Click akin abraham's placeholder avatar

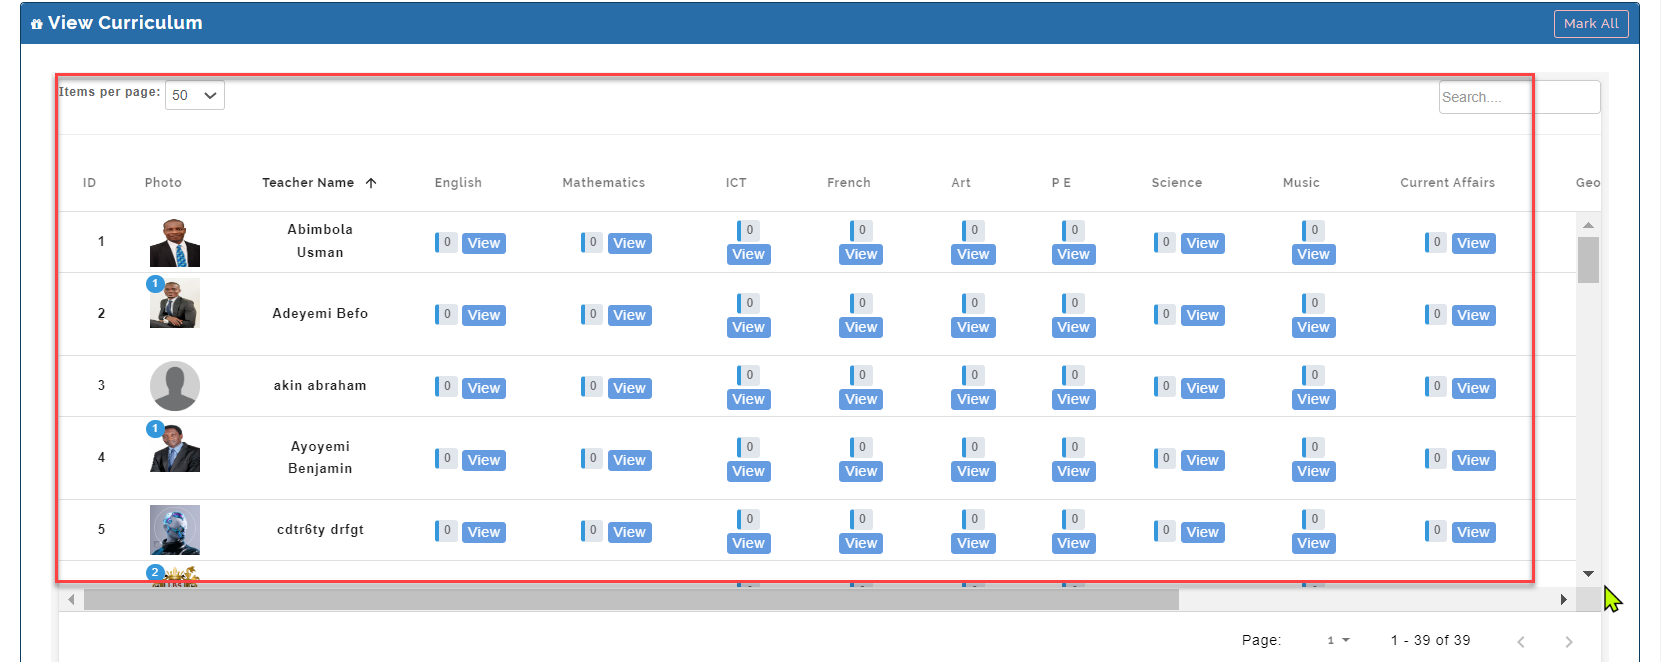175,386
